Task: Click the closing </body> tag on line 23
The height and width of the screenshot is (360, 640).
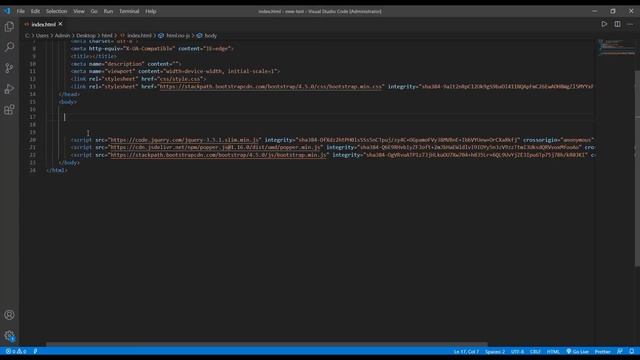Action: tap(69, 163)
